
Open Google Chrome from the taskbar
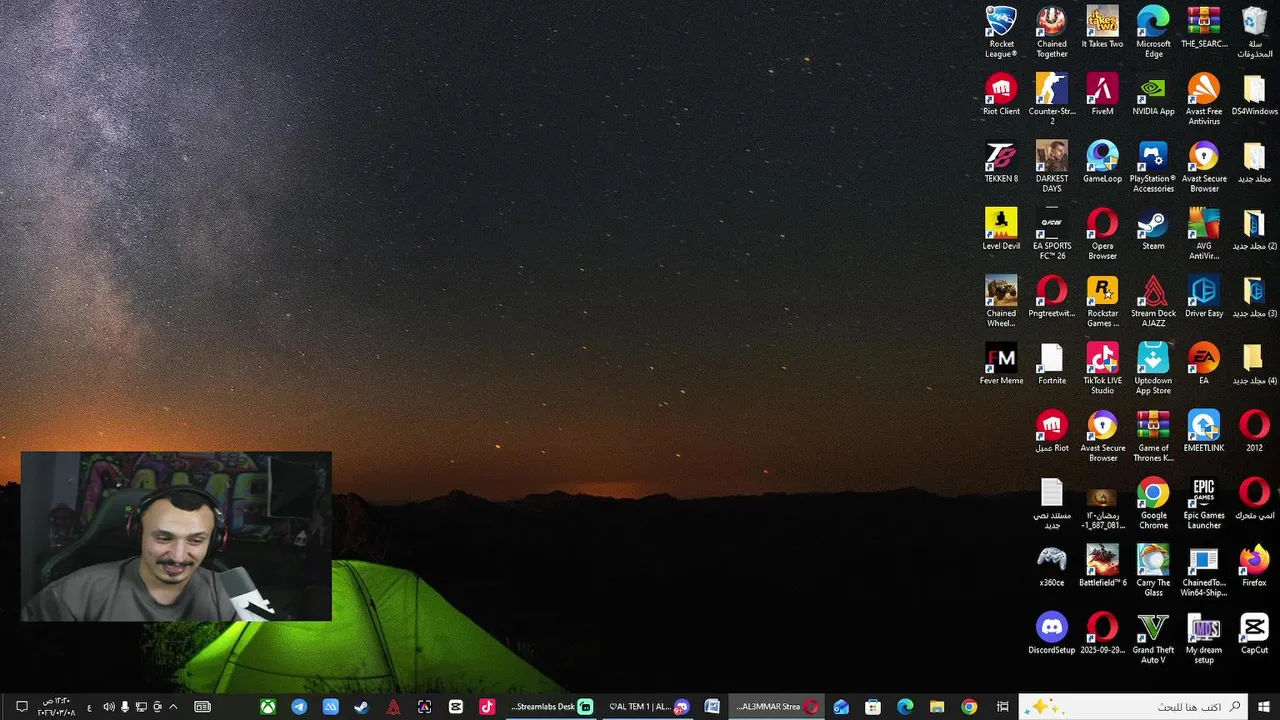pos(969,707)
